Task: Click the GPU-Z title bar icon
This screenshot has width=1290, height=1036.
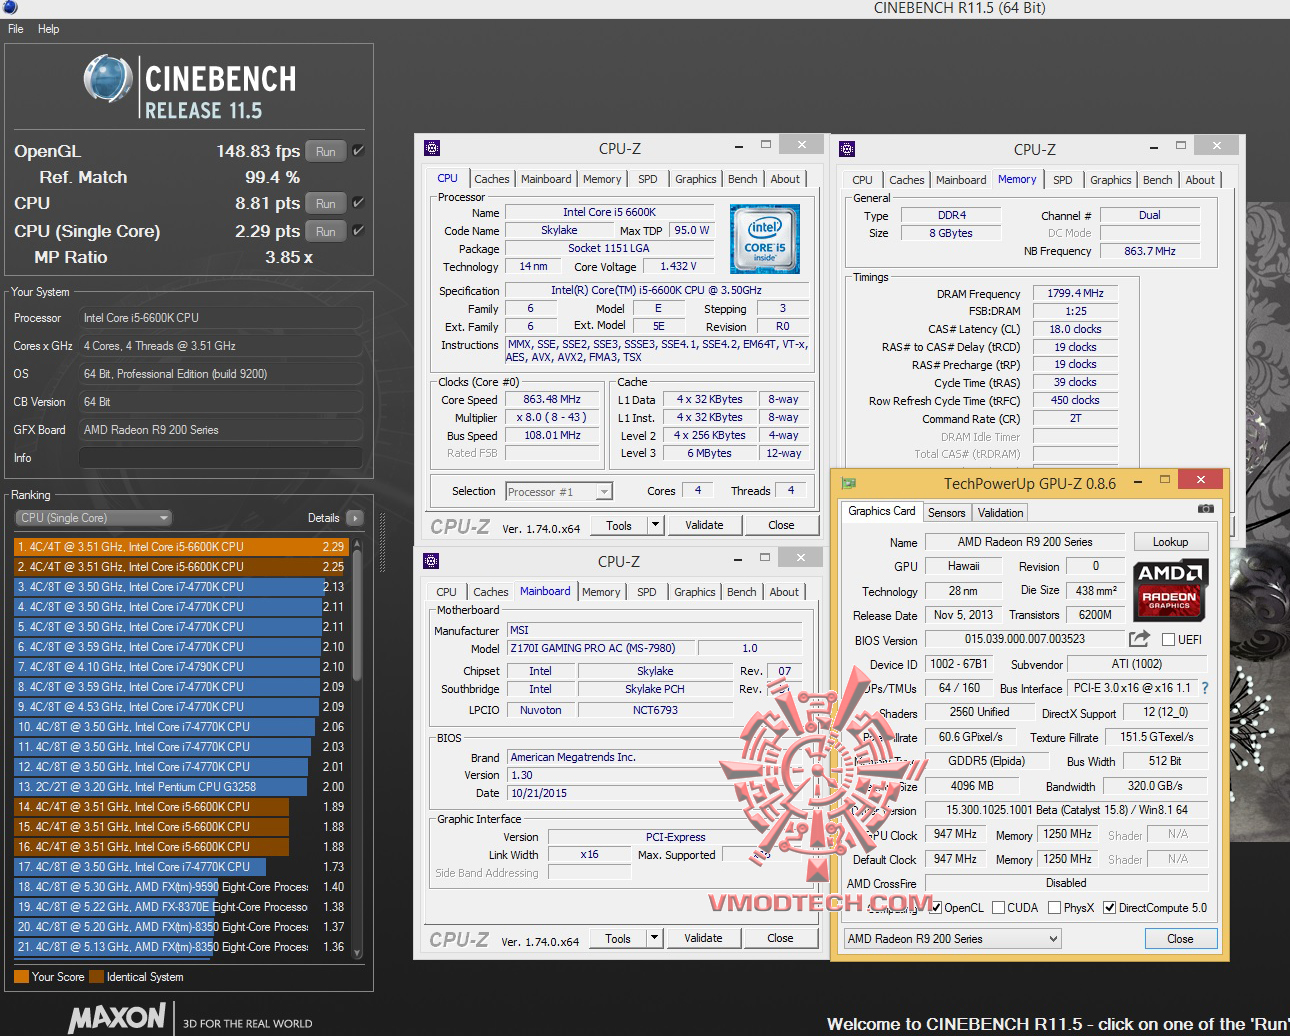Action: click(849, 483)
